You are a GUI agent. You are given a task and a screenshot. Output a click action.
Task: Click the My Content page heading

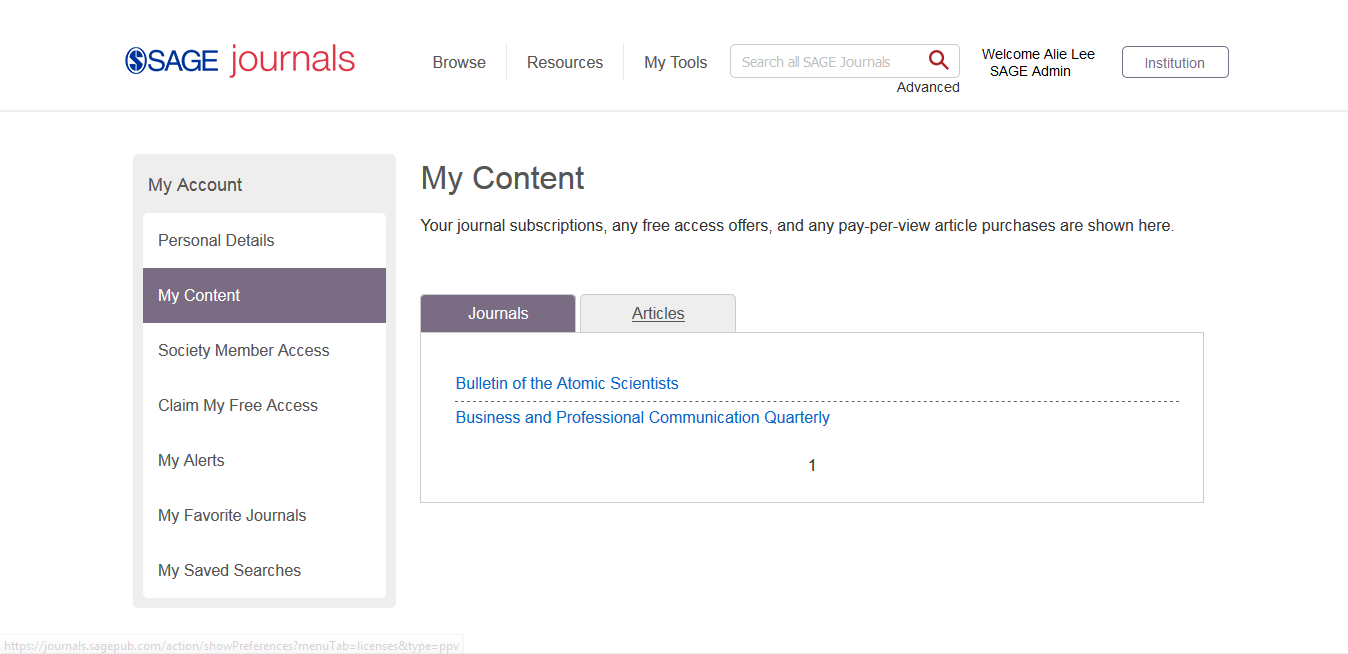[x=502, y=178]
